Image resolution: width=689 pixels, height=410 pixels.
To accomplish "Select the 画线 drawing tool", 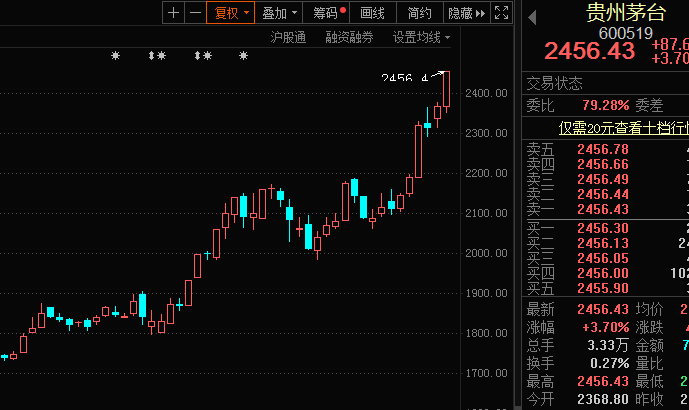I will click(x=373, y=13).
